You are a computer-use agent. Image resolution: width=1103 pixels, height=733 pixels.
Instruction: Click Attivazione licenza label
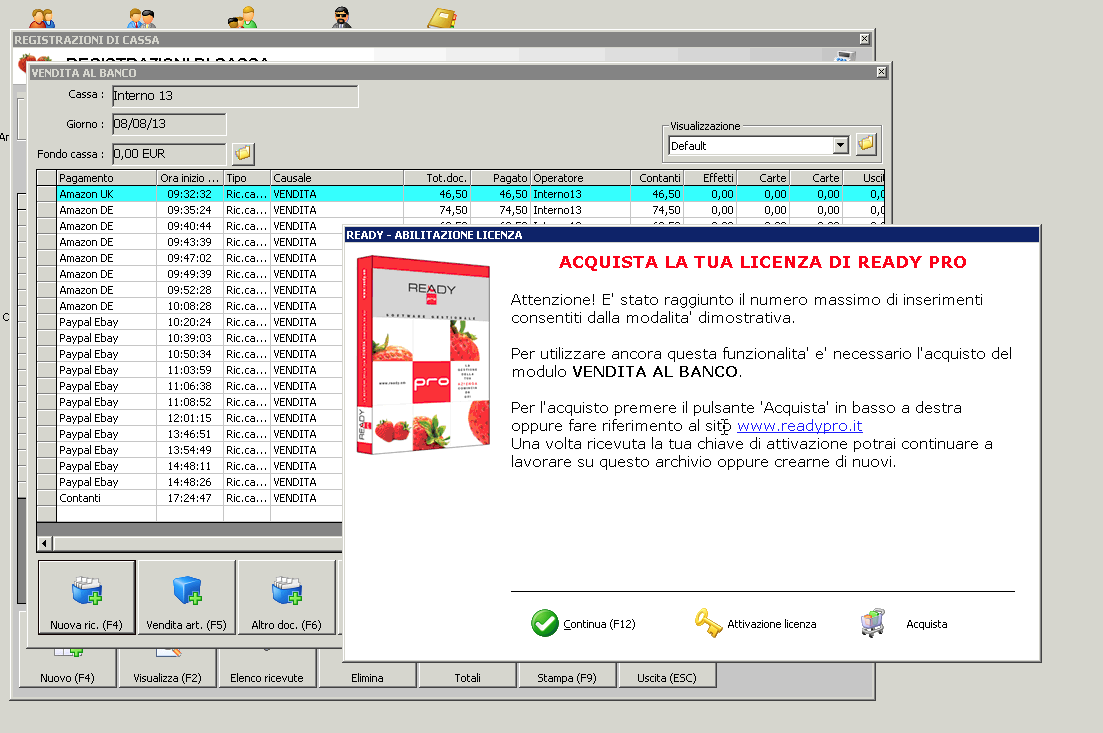tap(772, 624)
